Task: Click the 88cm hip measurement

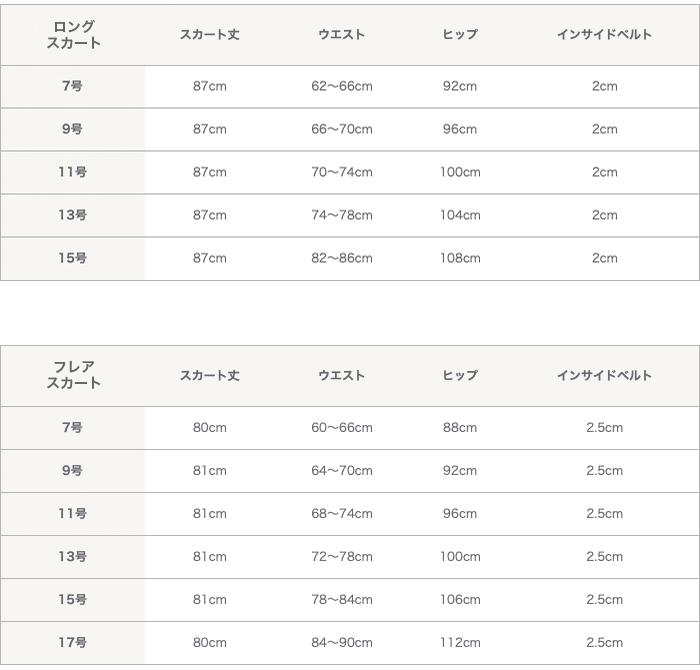Action: tap(460, 428)
